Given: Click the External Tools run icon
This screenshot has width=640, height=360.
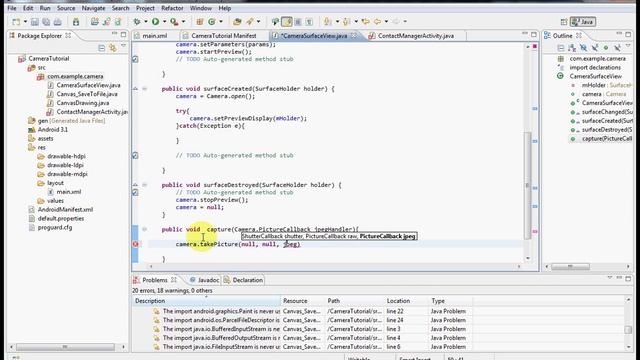Looking at the screenshot, I should click(x=174, y=22).
